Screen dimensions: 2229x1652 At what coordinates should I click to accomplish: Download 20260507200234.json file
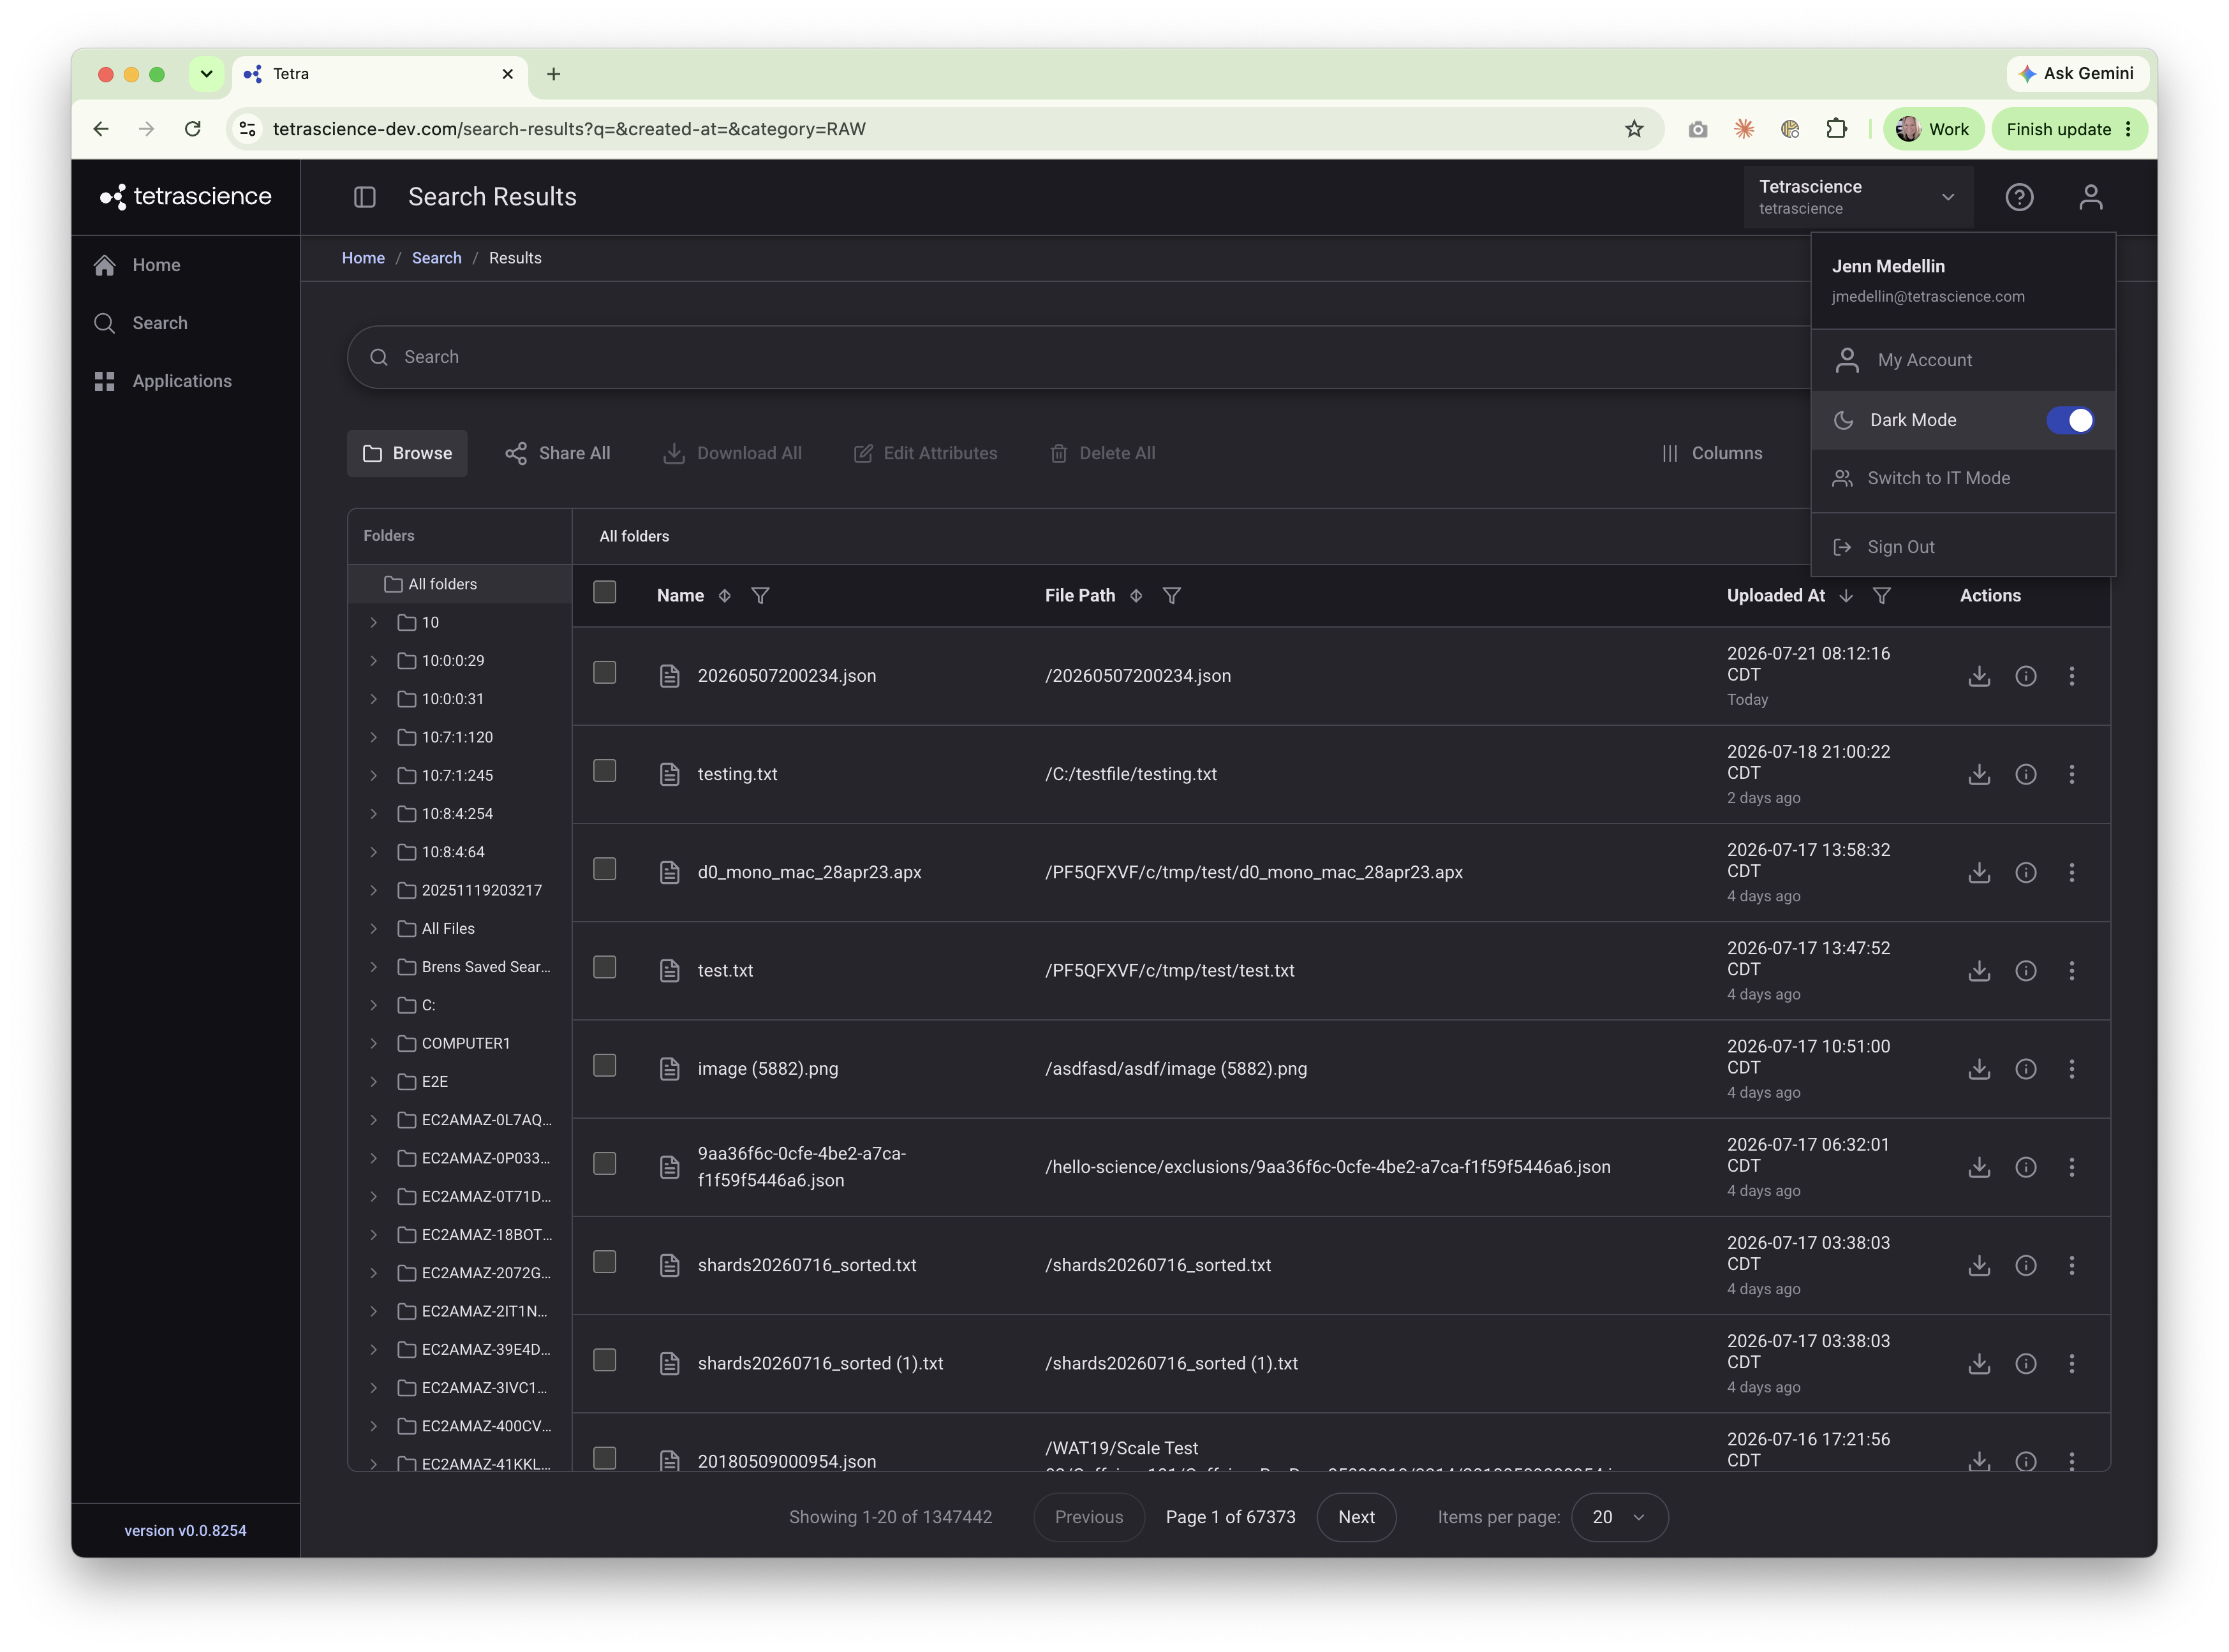pyautogui.click(x=1978, y=676)
